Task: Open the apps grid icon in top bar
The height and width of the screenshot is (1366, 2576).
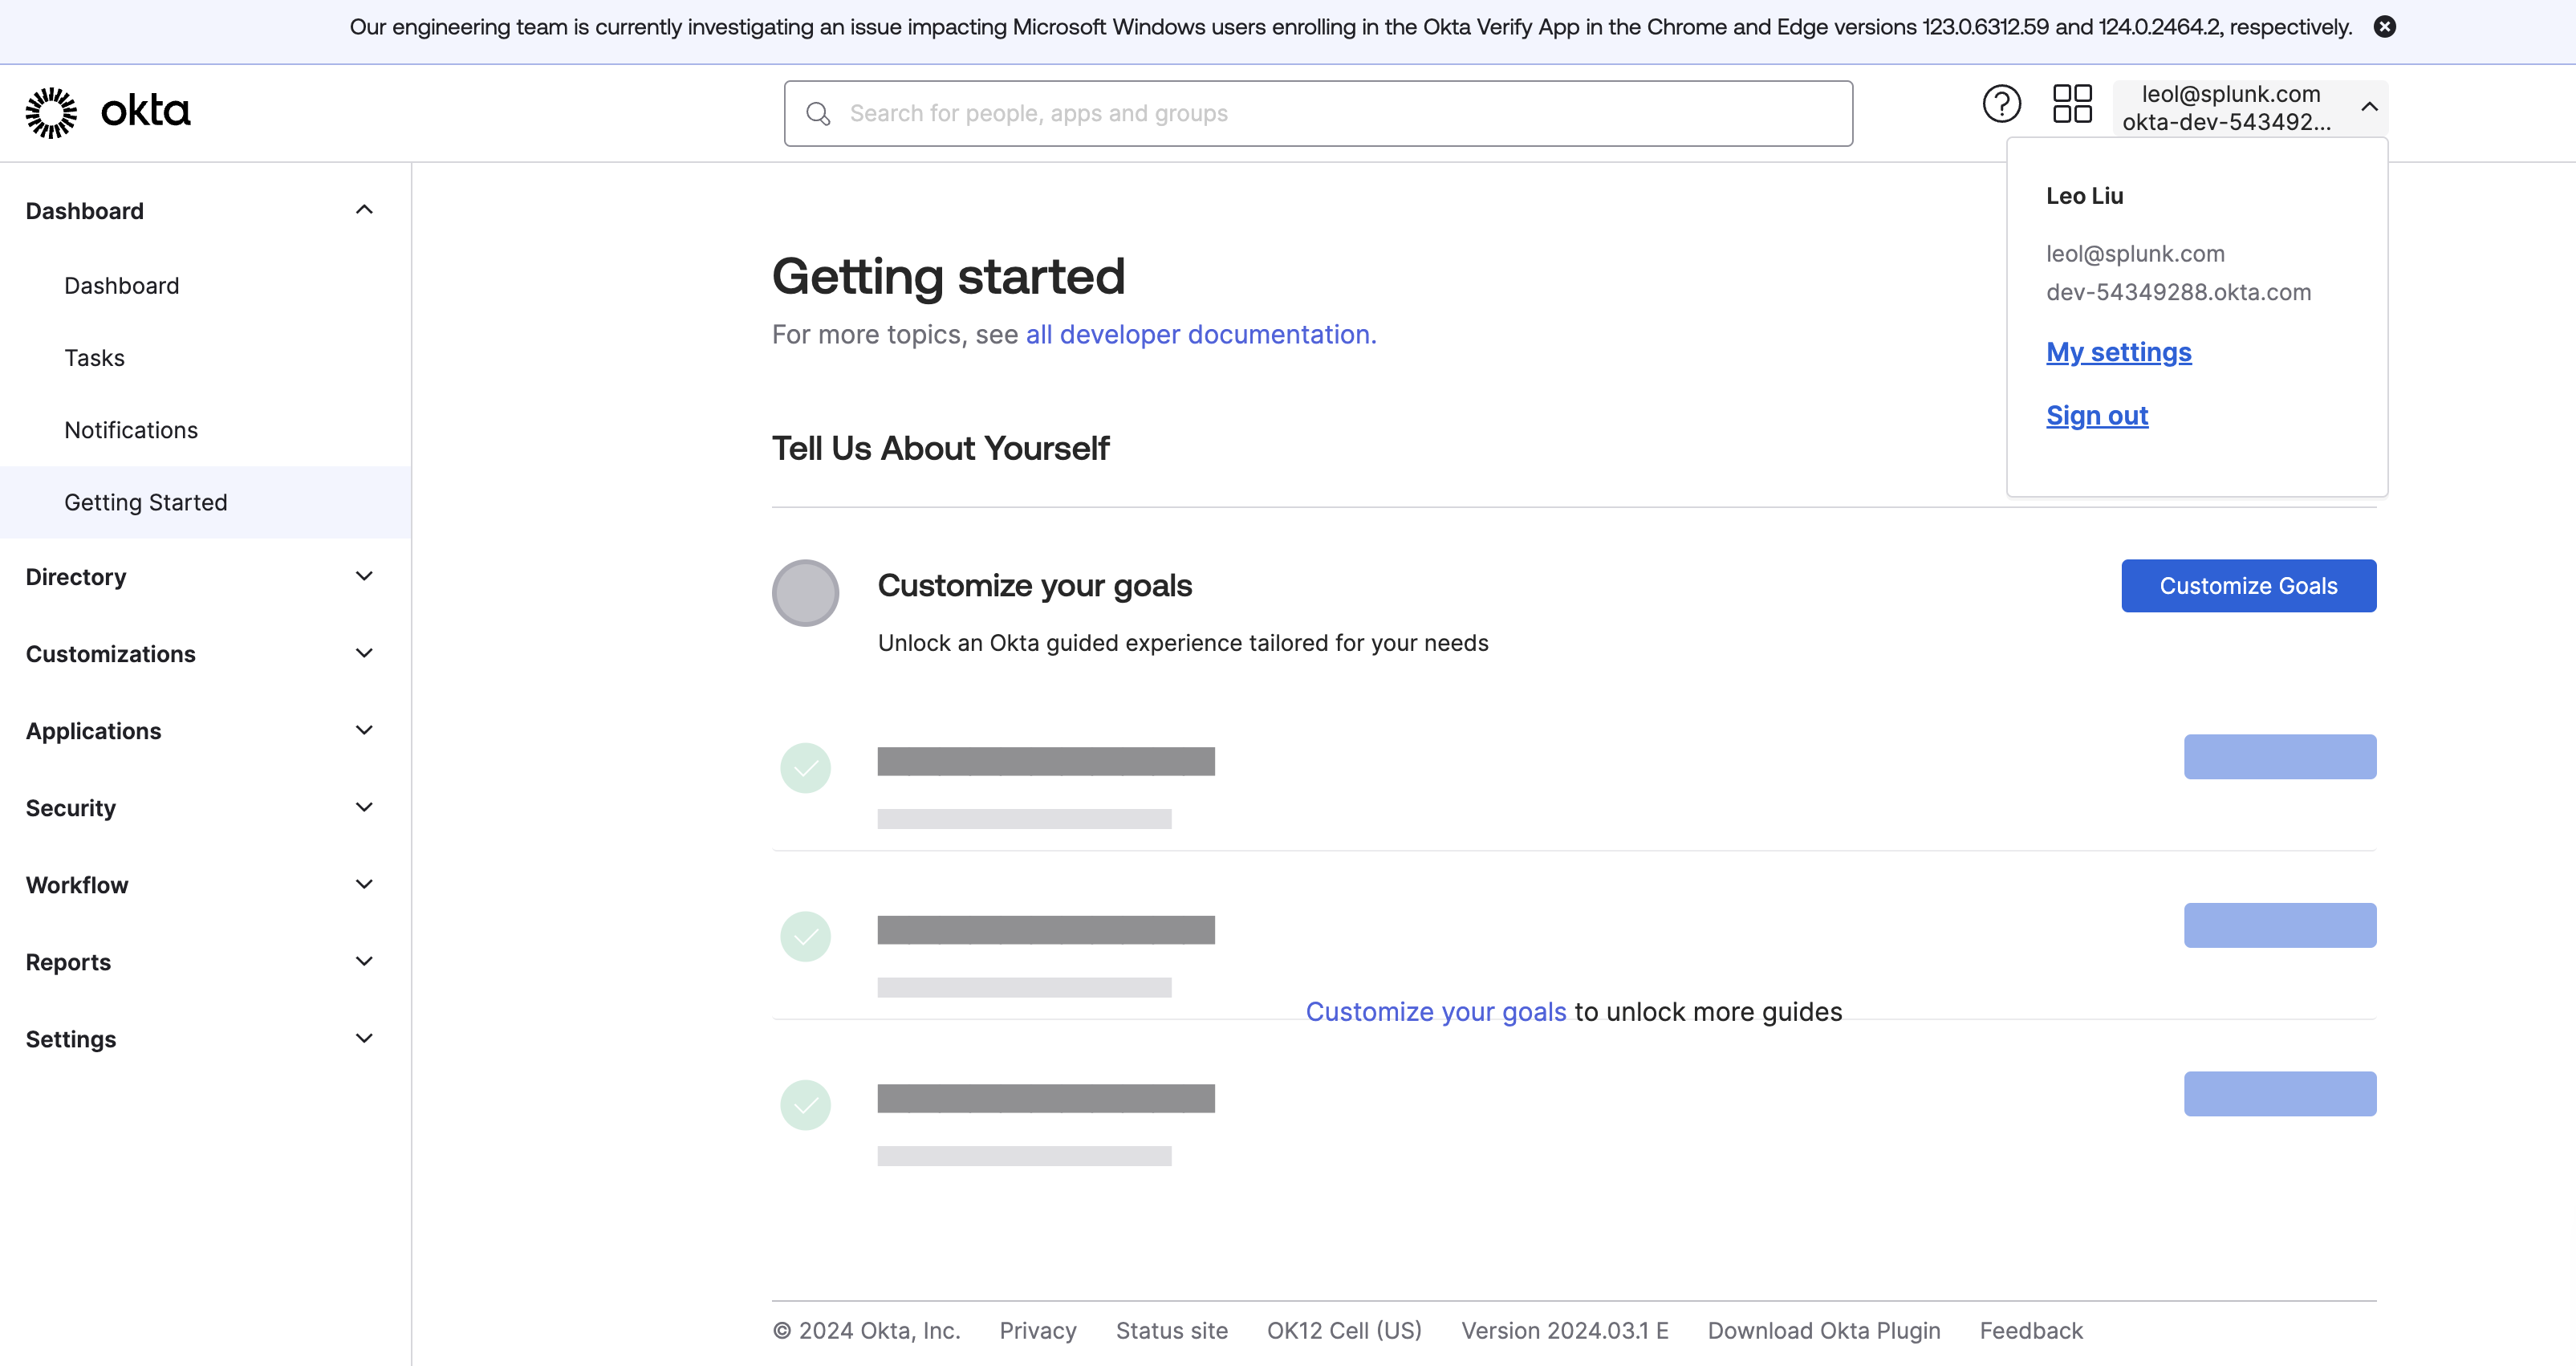Action: point(2072,103)
